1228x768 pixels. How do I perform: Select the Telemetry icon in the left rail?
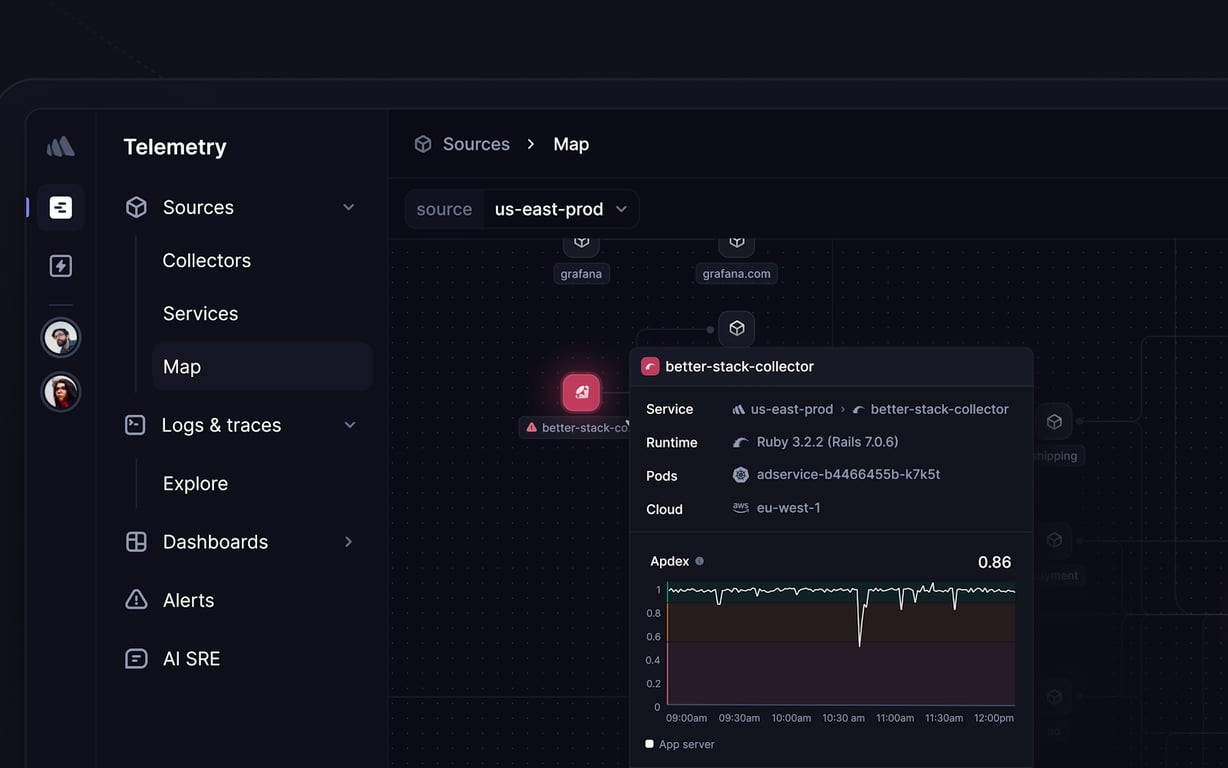[x=61, y=208]
